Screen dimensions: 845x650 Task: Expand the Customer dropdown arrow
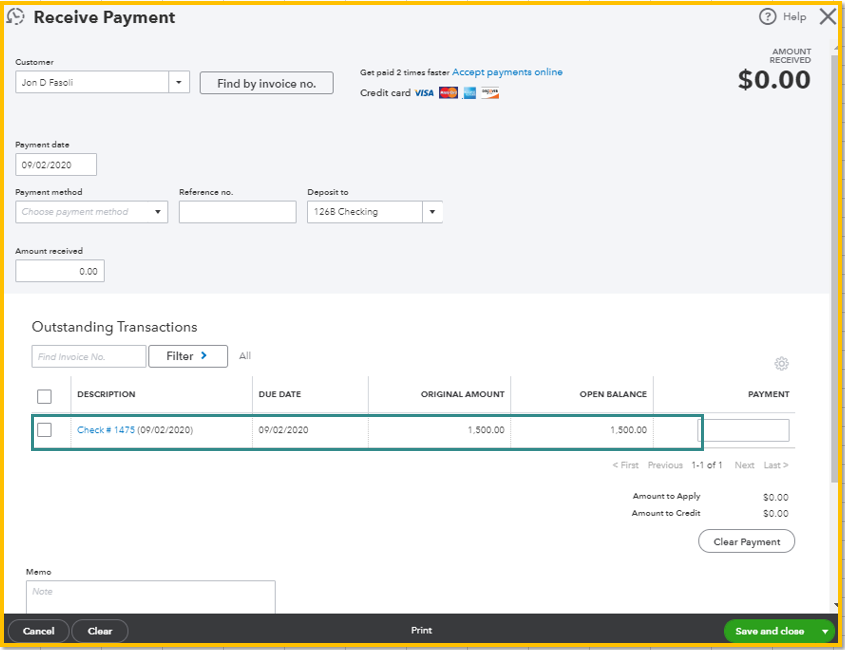tap(179, 82)
